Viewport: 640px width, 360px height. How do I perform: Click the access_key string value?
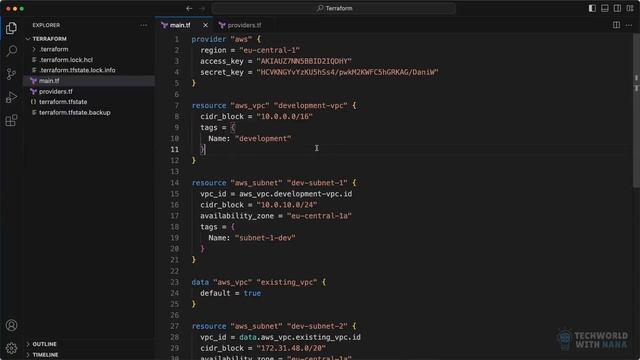click(x=304, y=61)
